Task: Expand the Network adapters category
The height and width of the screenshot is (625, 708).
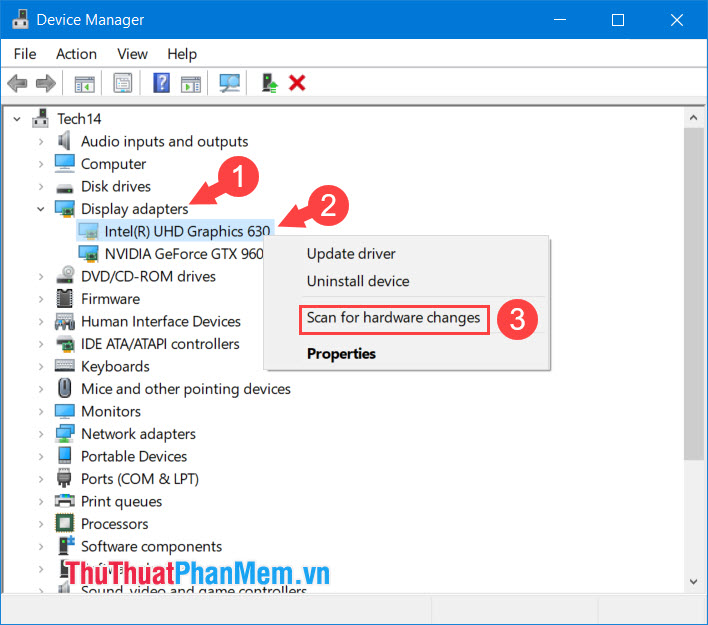Action: [41, 434]
